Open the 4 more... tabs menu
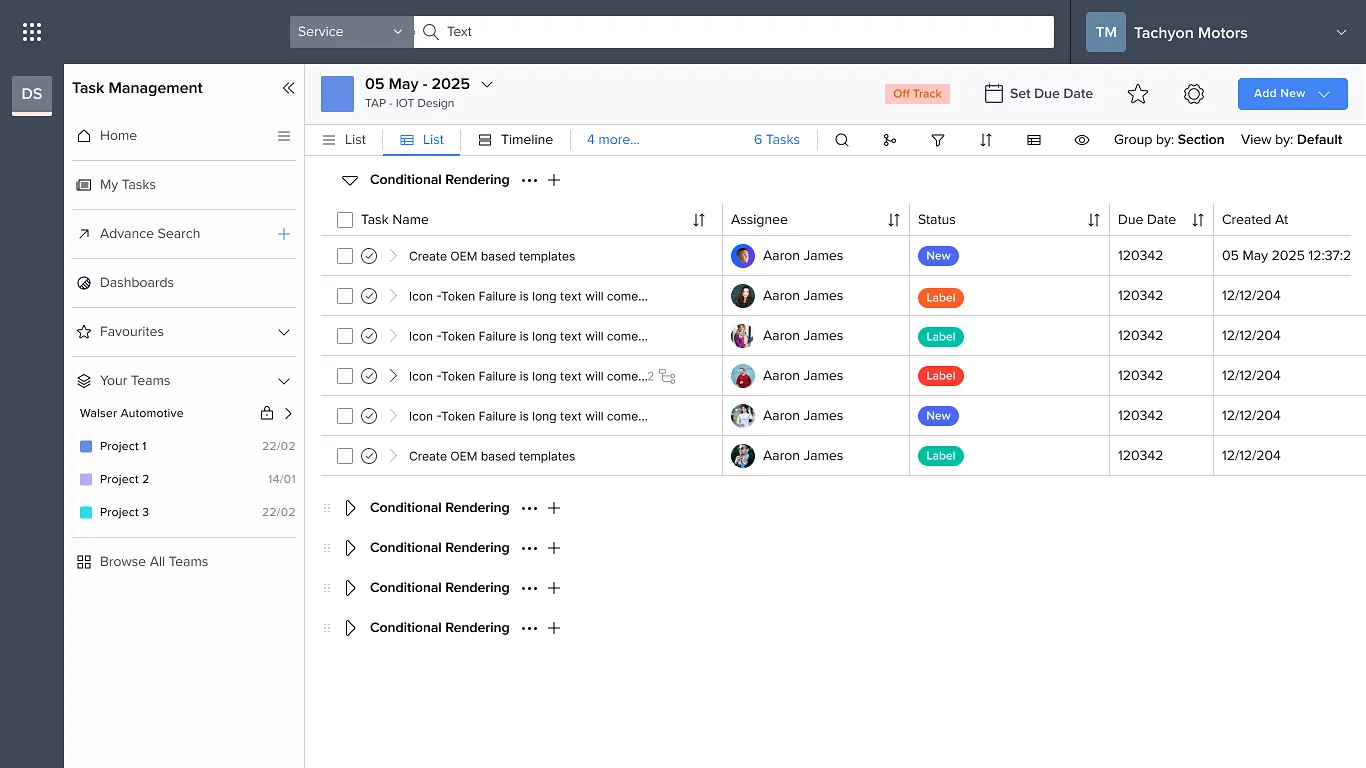This screenshot has height=768, width=1366. coord(613,140)
